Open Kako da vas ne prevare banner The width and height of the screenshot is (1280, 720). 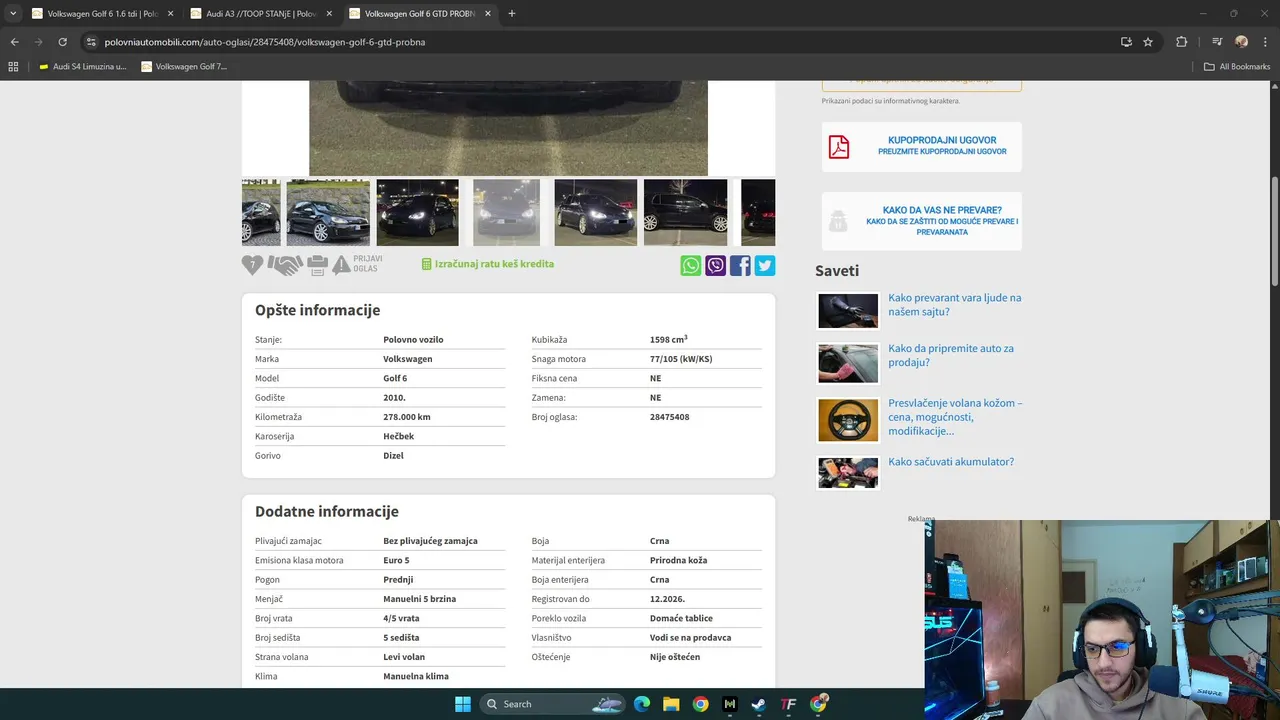(x=922, y=221)
